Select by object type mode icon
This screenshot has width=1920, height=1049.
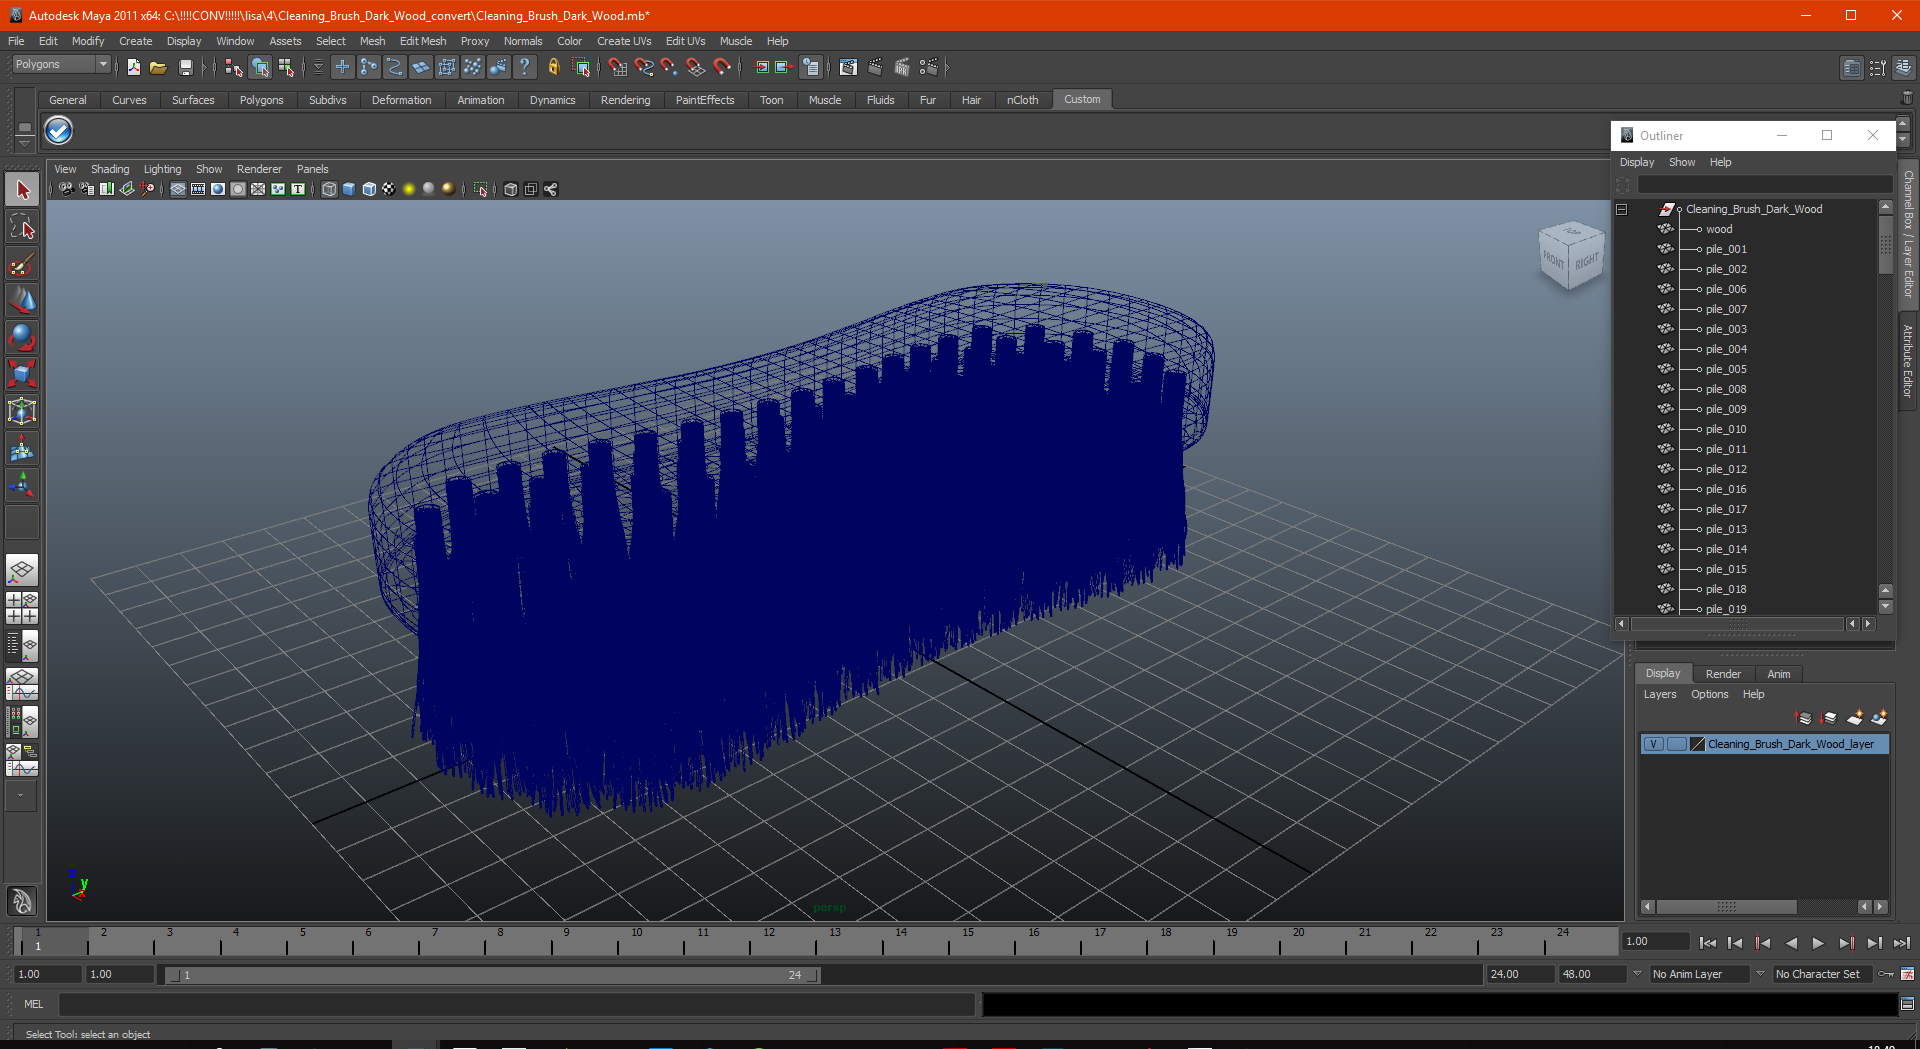point(260,67)
